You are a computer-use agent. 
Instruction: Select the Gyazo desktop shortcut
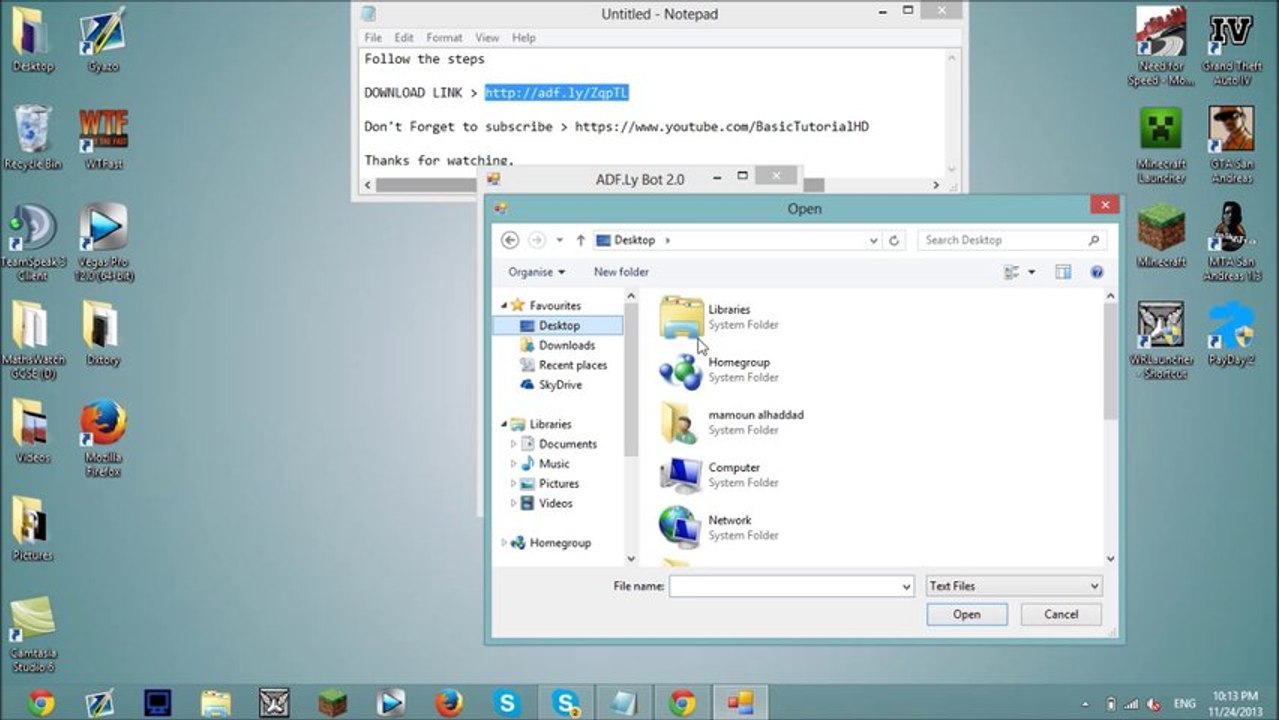click(x=102, y=40)
